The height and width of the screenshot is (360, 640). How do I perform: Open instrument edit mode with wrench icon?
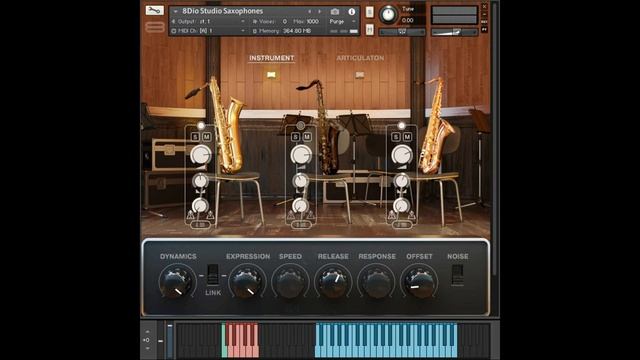point(154,10)
